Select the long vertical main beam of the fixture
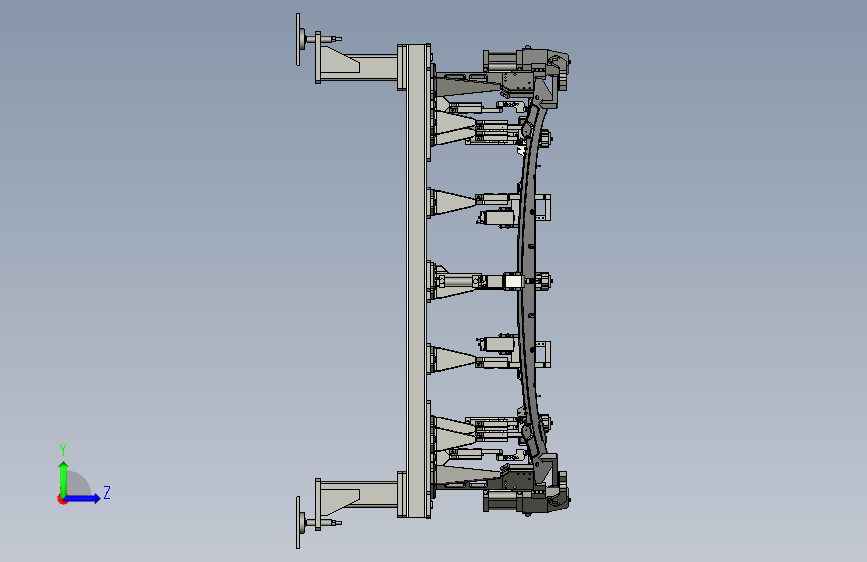The width and height of the screenshot is (867, 562). (416, 281)
